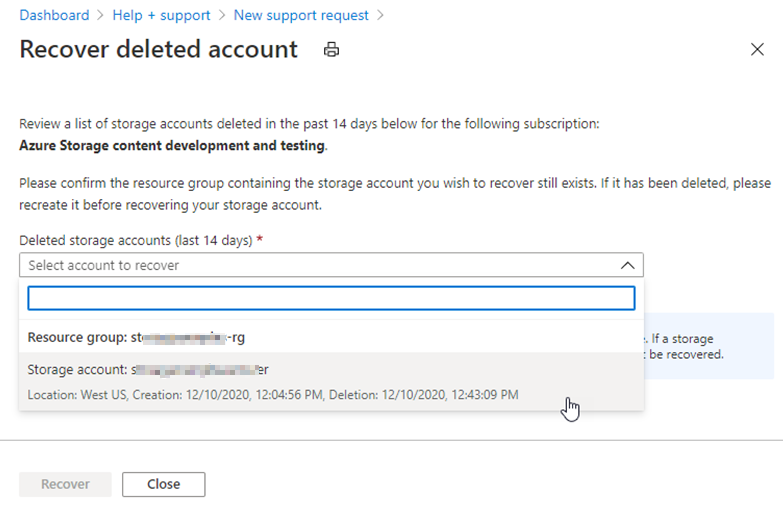Click the 'Recover deleted account' page title
Viewport: 783px width, 511px height.
[x=158, y=50]
